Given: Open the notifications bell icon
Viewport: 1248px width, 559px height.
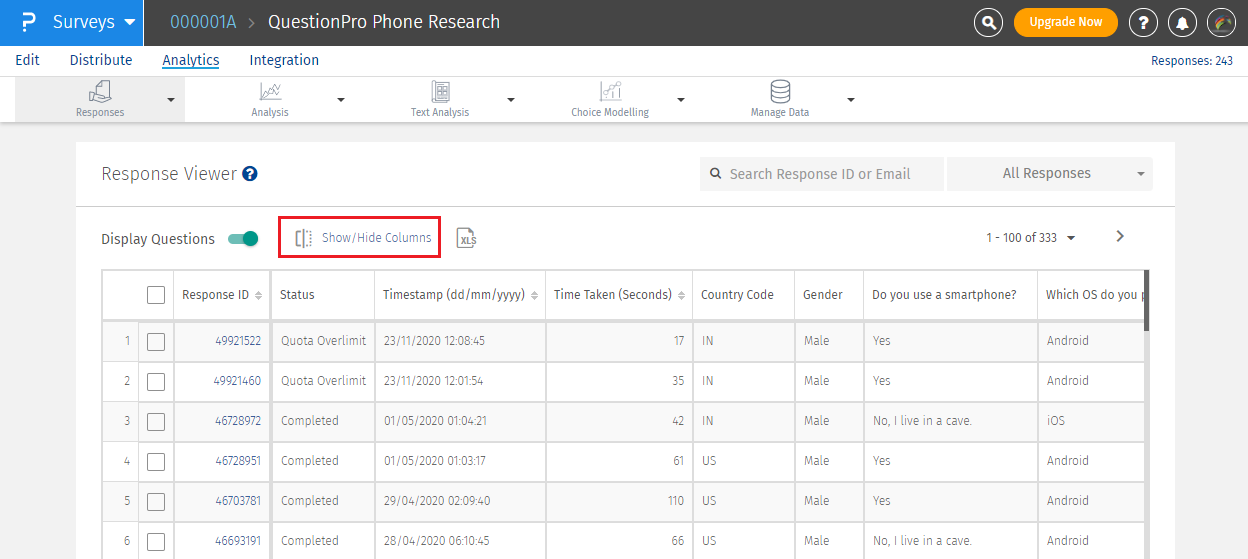Looking at the screenshot, I should coord(1183,22).
